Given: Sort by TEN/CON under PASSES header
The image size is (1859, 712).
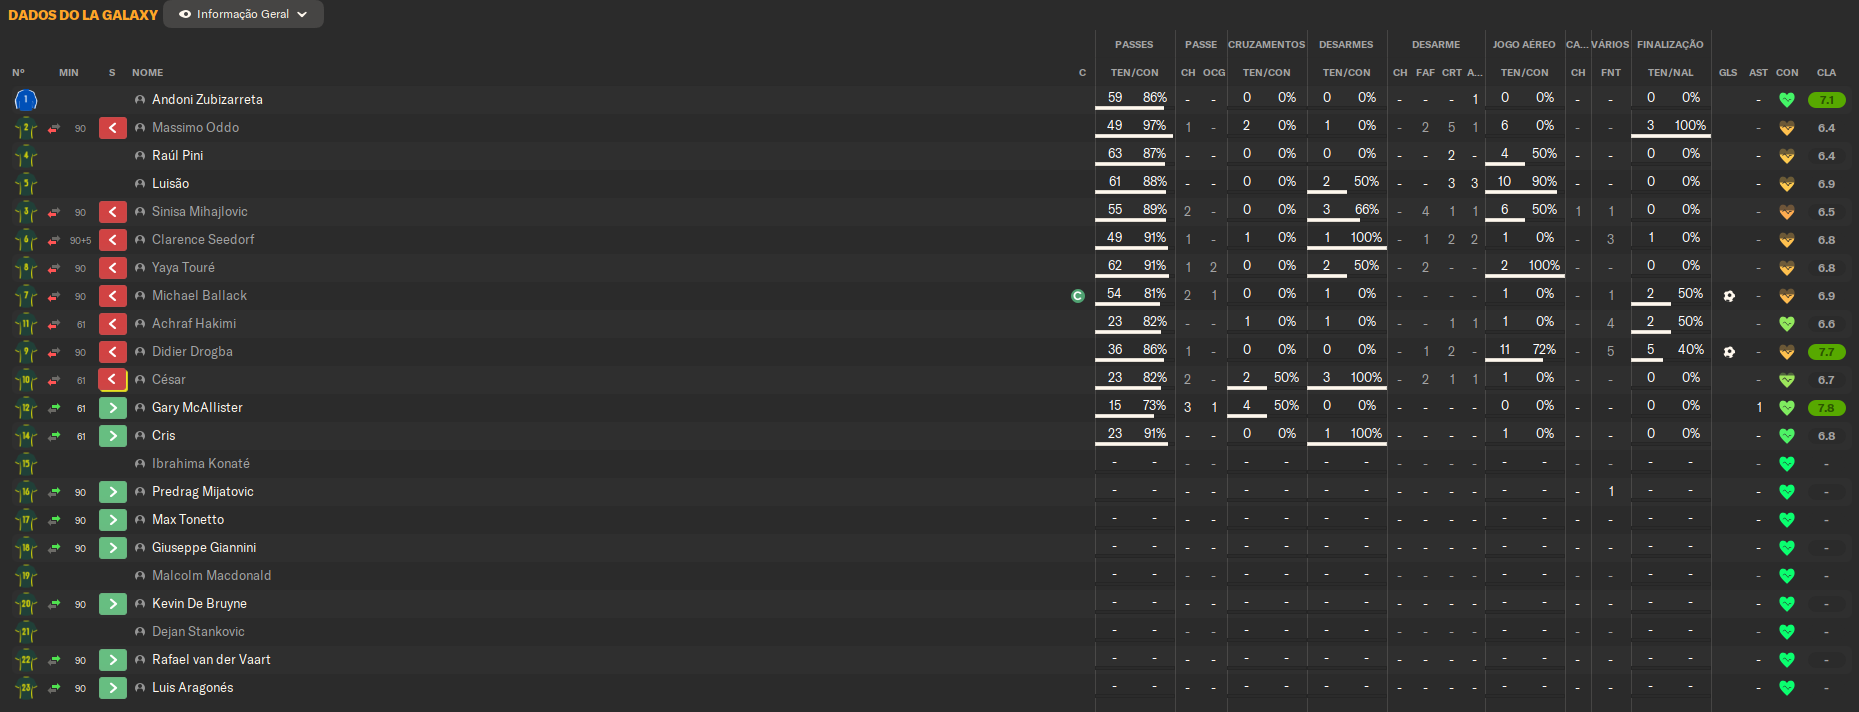Looking at the screenshot, I should coord(1134,73).
